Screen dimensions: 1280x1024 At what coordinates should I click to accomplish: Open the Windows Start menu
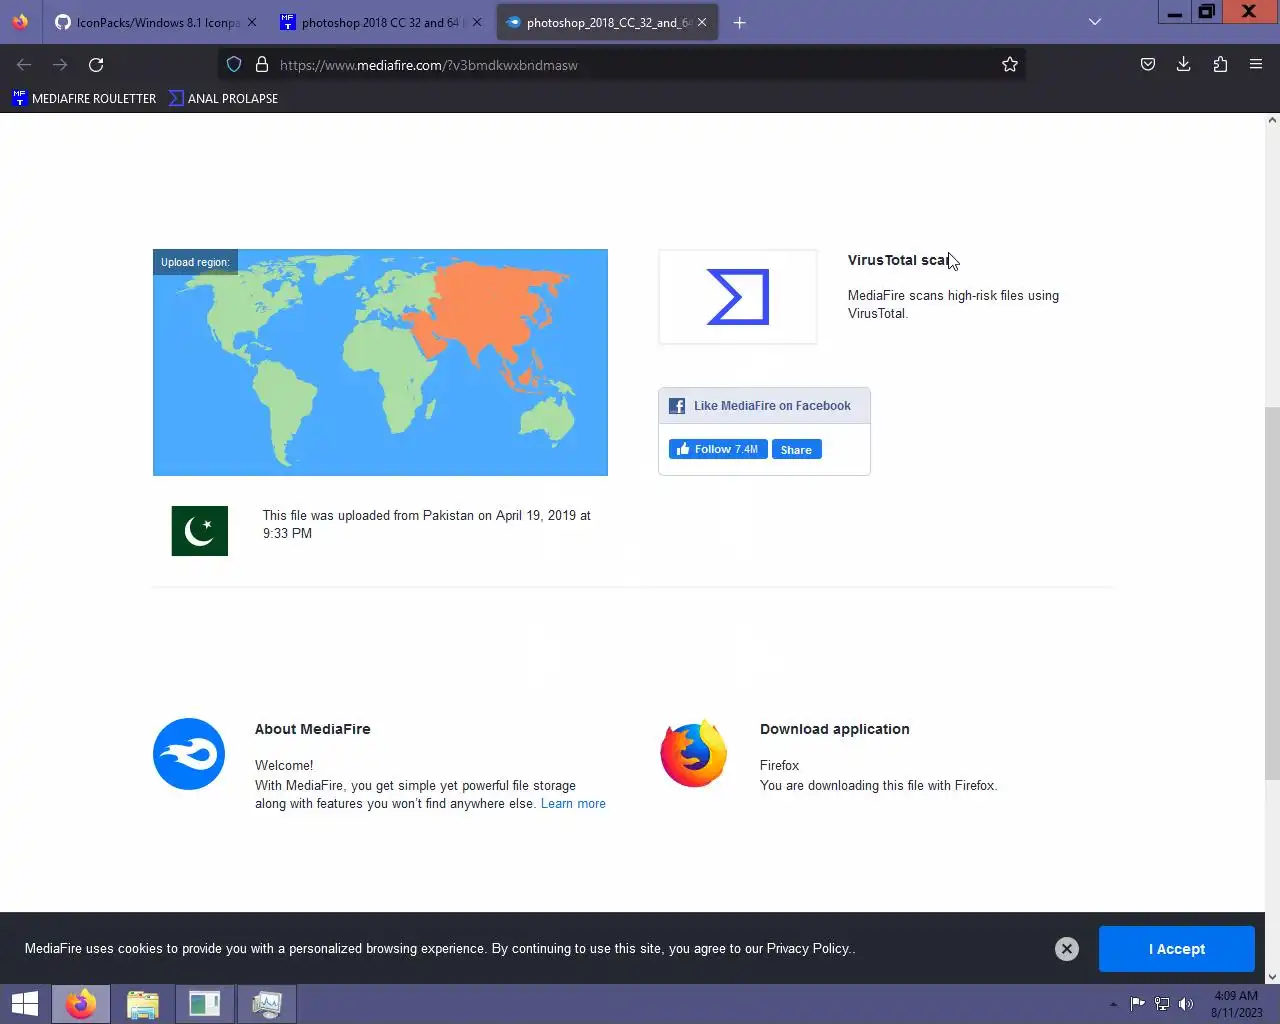pos(25,1004)
